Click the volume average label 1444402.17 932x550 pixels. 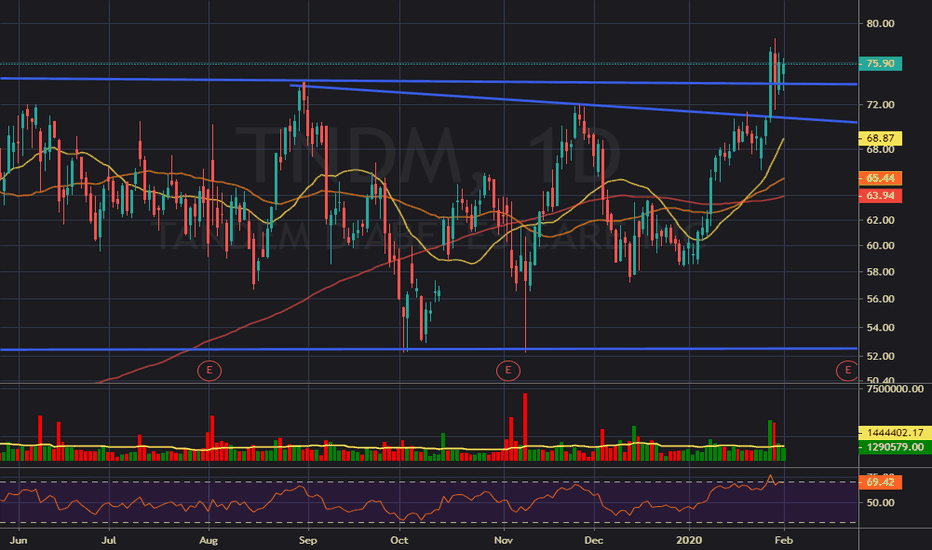(895, 433)
